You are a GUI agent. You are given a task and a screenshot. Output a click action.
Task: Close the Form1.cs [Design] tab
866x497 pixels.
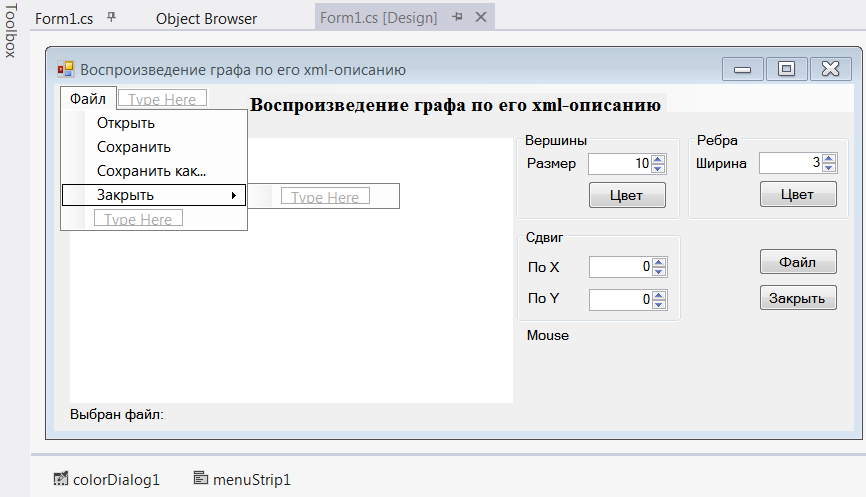point(480,18)
